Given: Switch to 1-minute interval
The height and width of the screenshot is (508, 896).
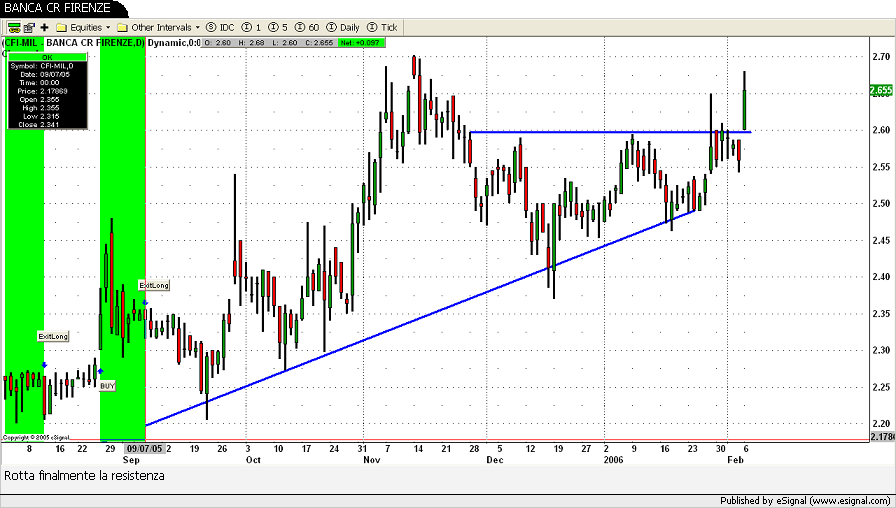Looking at the screenshot, I should pyautogui.click(x=254, y=27).
